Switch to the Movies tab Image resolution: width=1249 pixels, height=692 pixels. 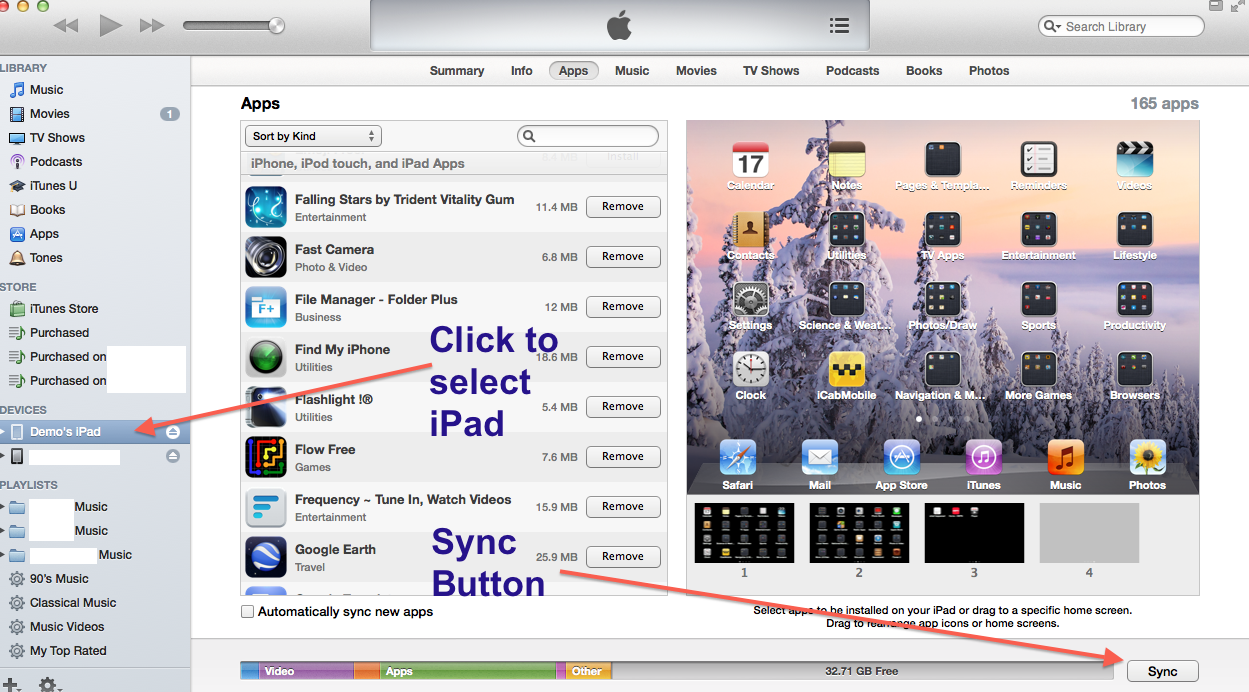click(696, 71)
